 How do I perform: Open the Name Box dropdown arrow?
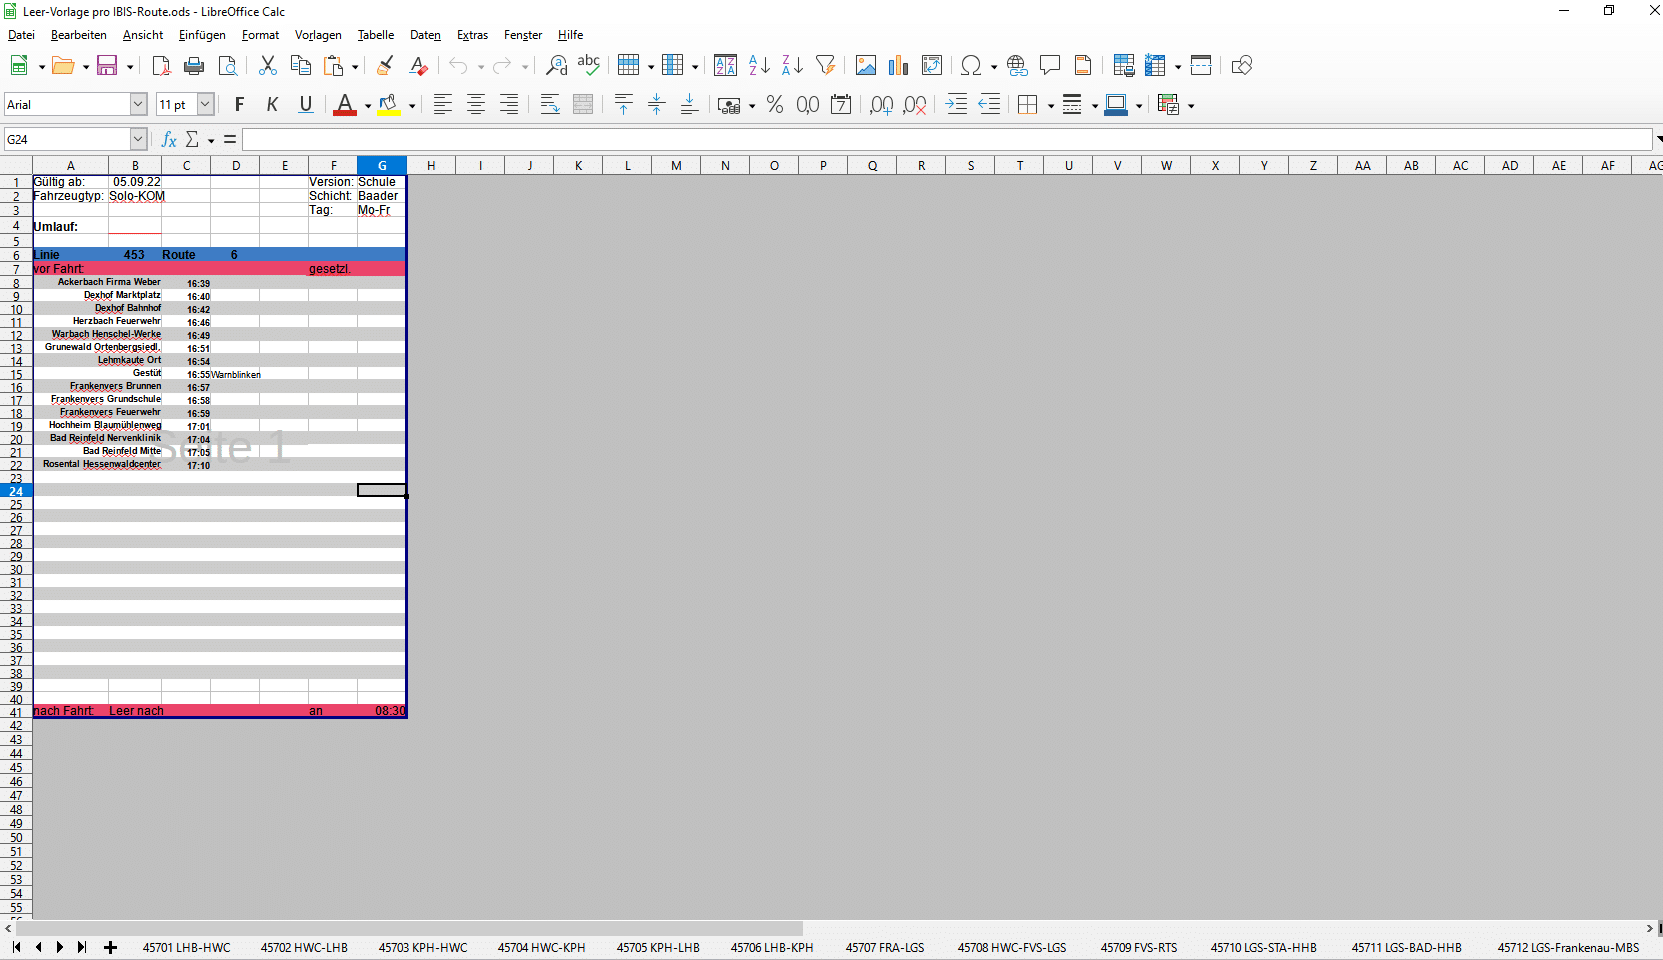pyautogui.click(x=138, y=140)
